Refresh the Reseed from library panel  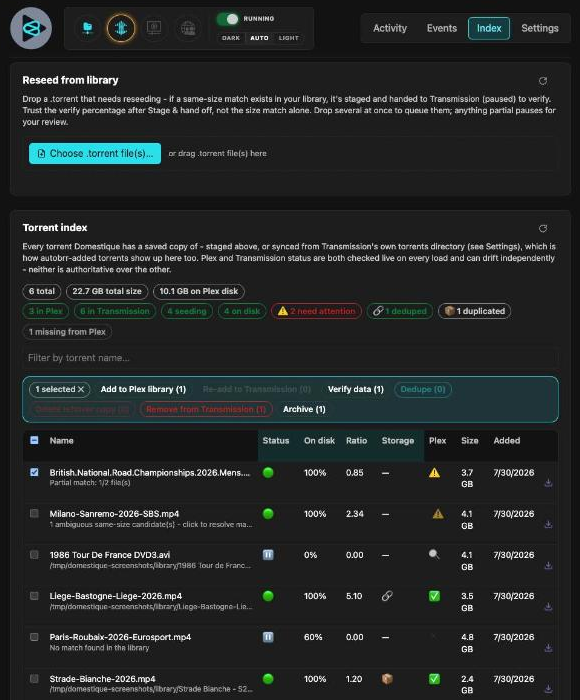(x=543, y=81)
